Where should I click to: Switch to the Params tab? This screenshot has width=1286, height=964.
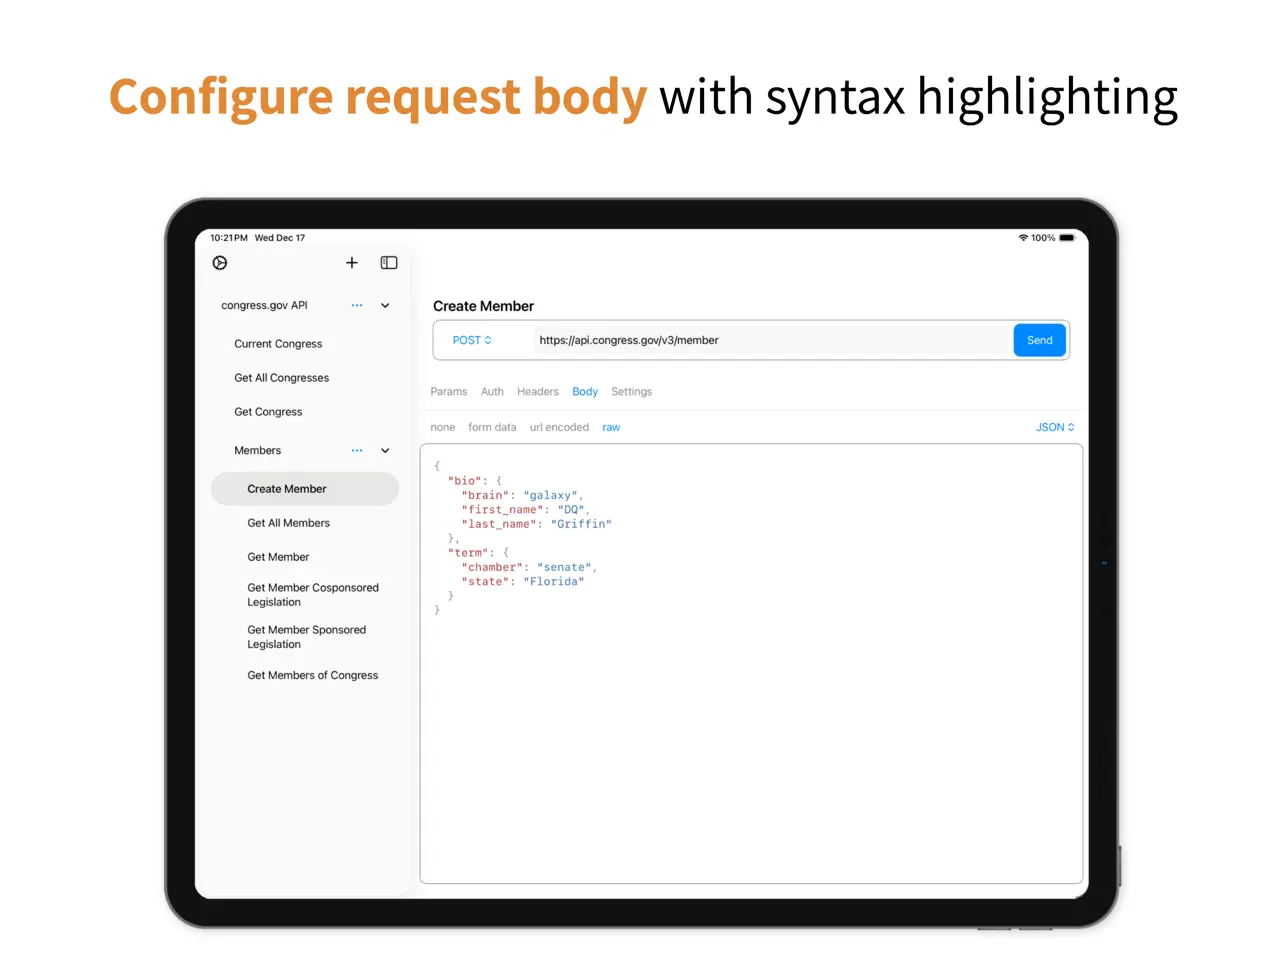click(x=449, y=392)
